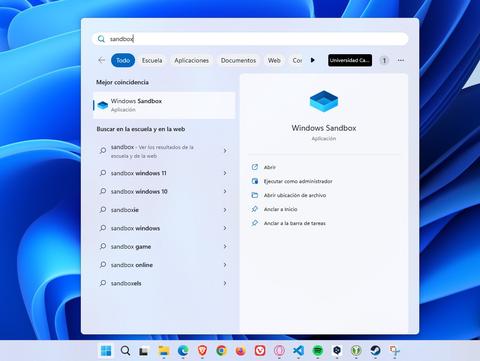Expand chevron for sandbox windows 11
480x361 pixels.
225,173
